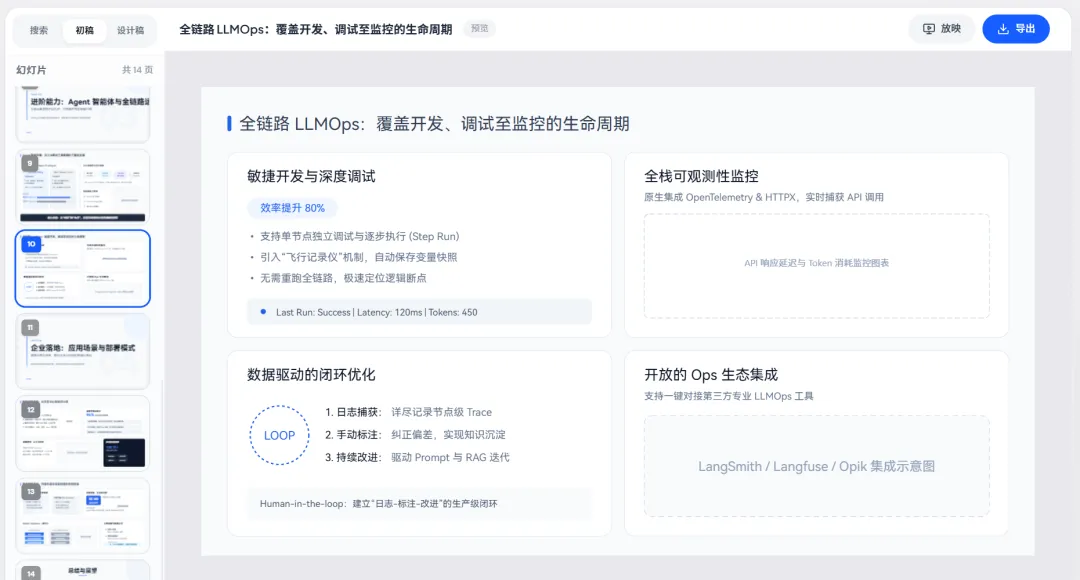Open slide 14 总结与展望 thumbnail

coord(83,570)
